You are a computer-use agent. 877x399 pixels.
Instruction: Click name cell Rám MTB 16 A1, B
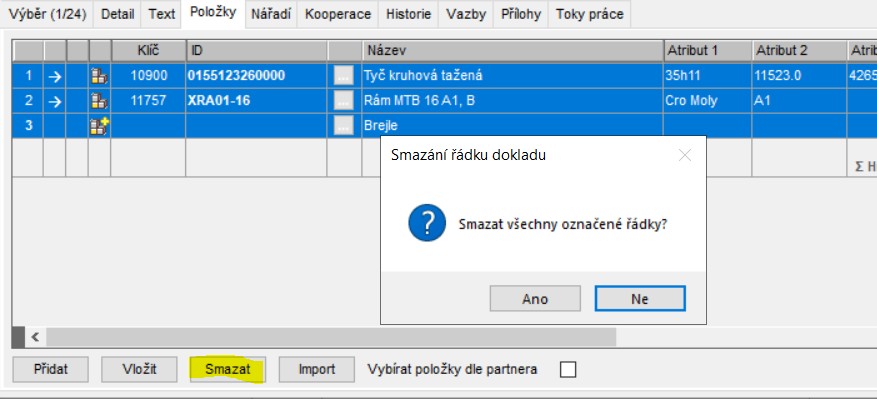pos(513,101)
